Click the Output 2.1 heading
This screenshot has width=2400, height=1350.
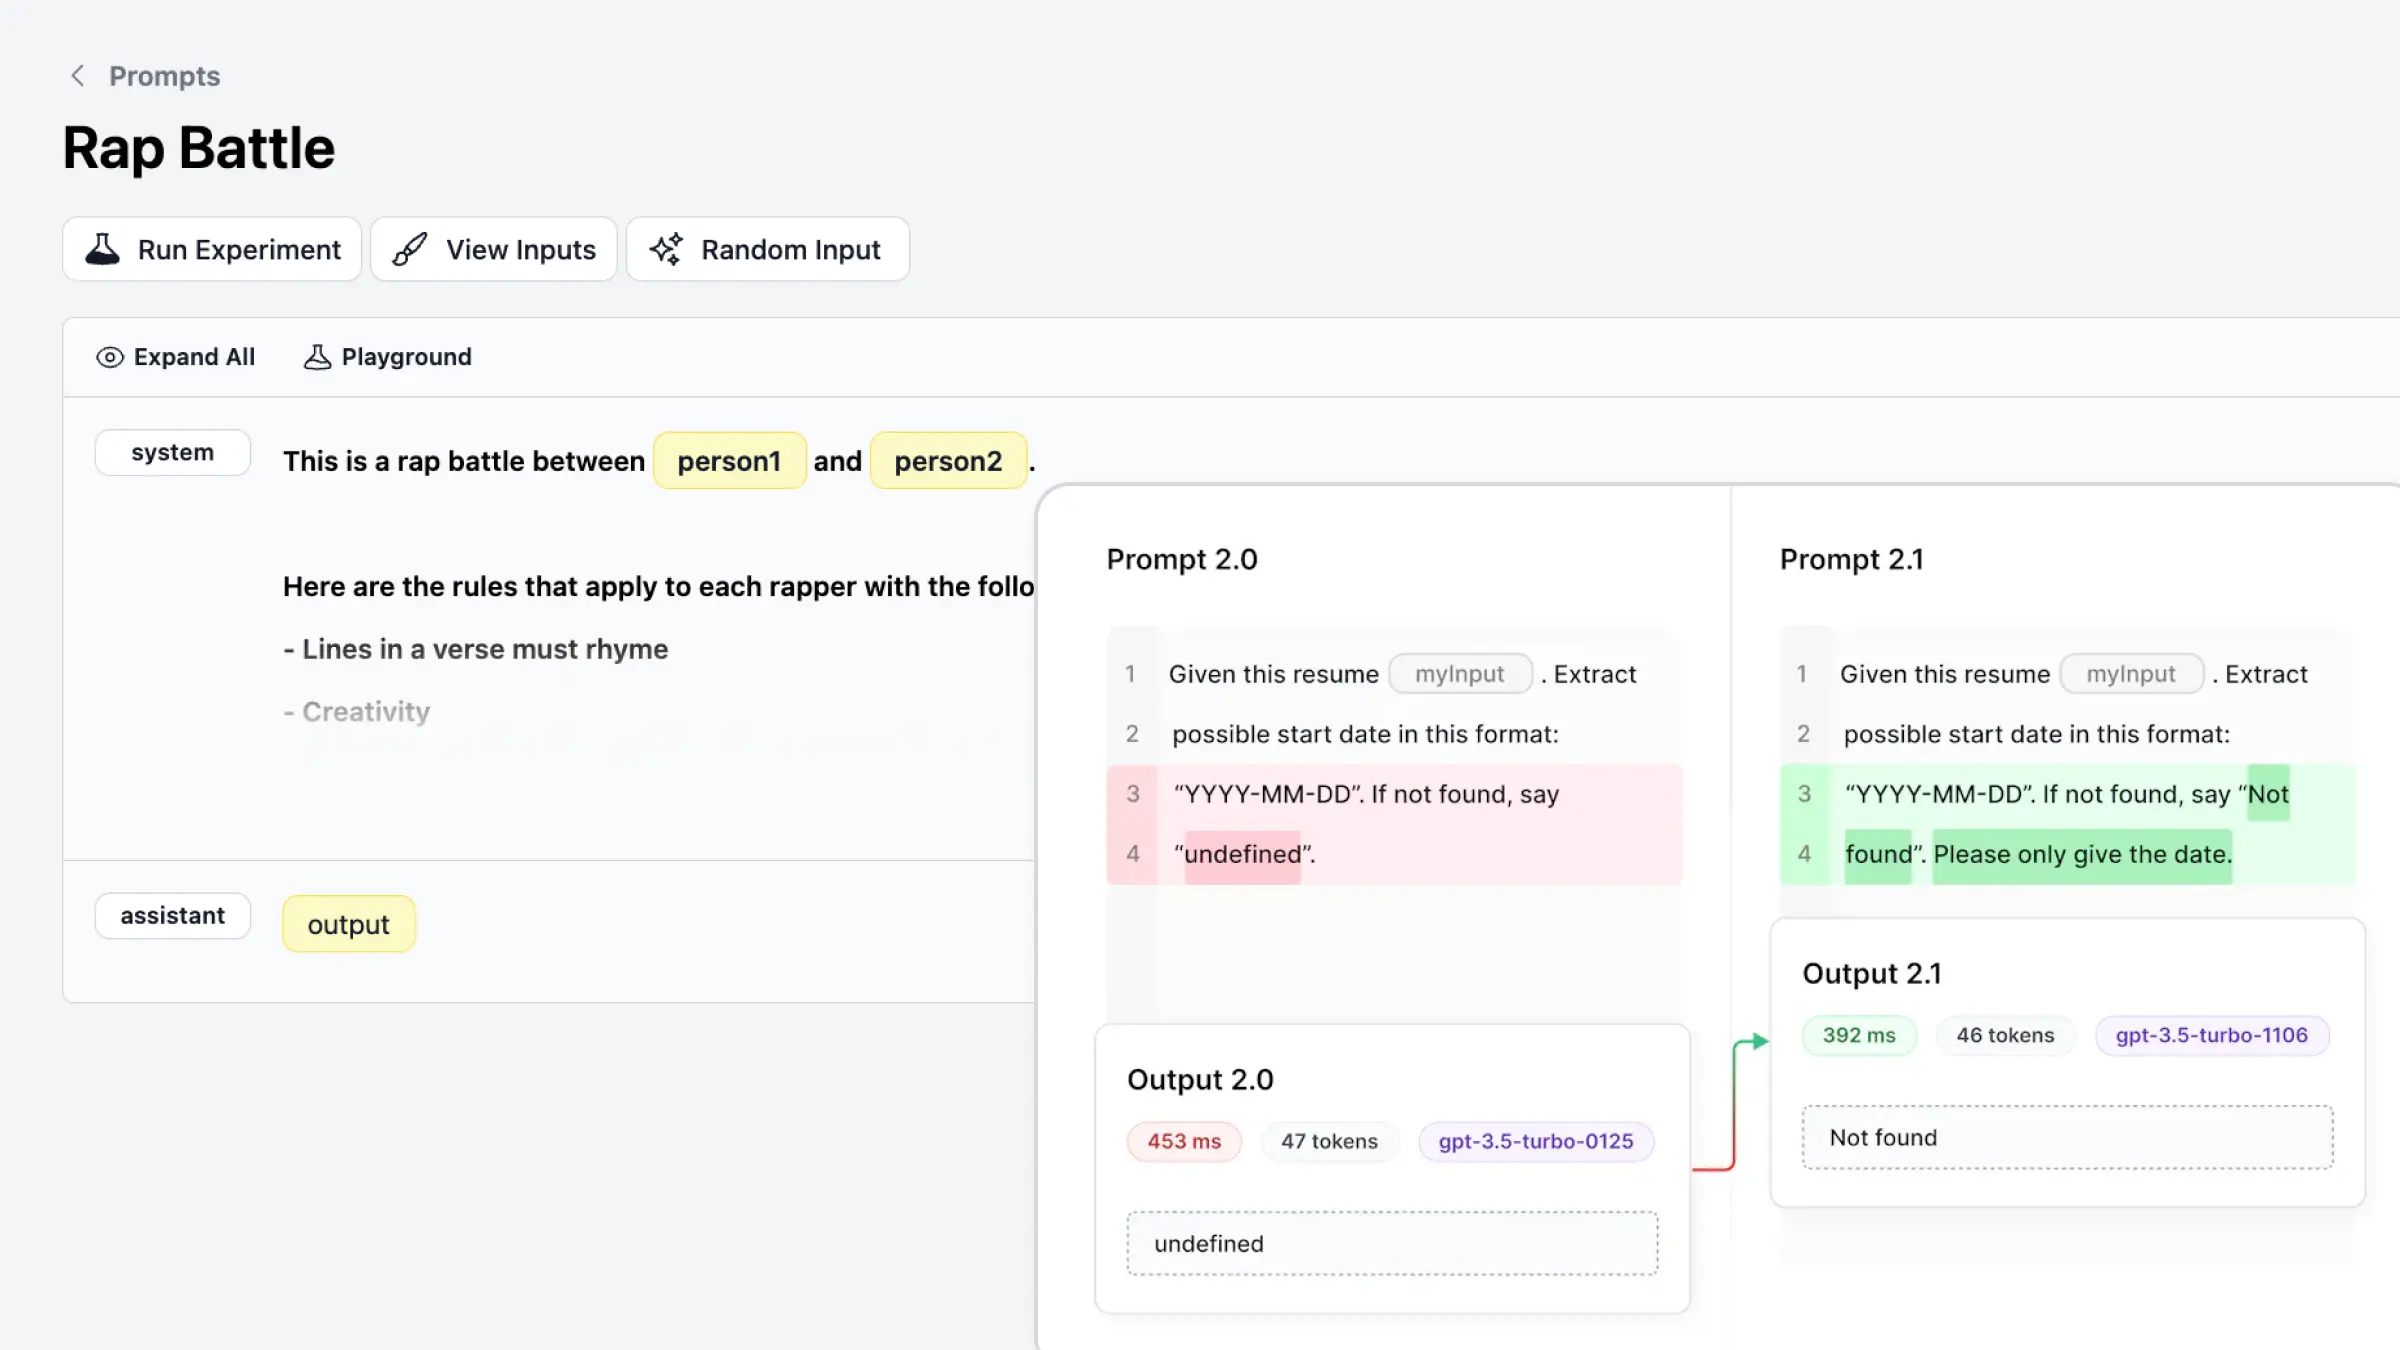point(1872,973)
